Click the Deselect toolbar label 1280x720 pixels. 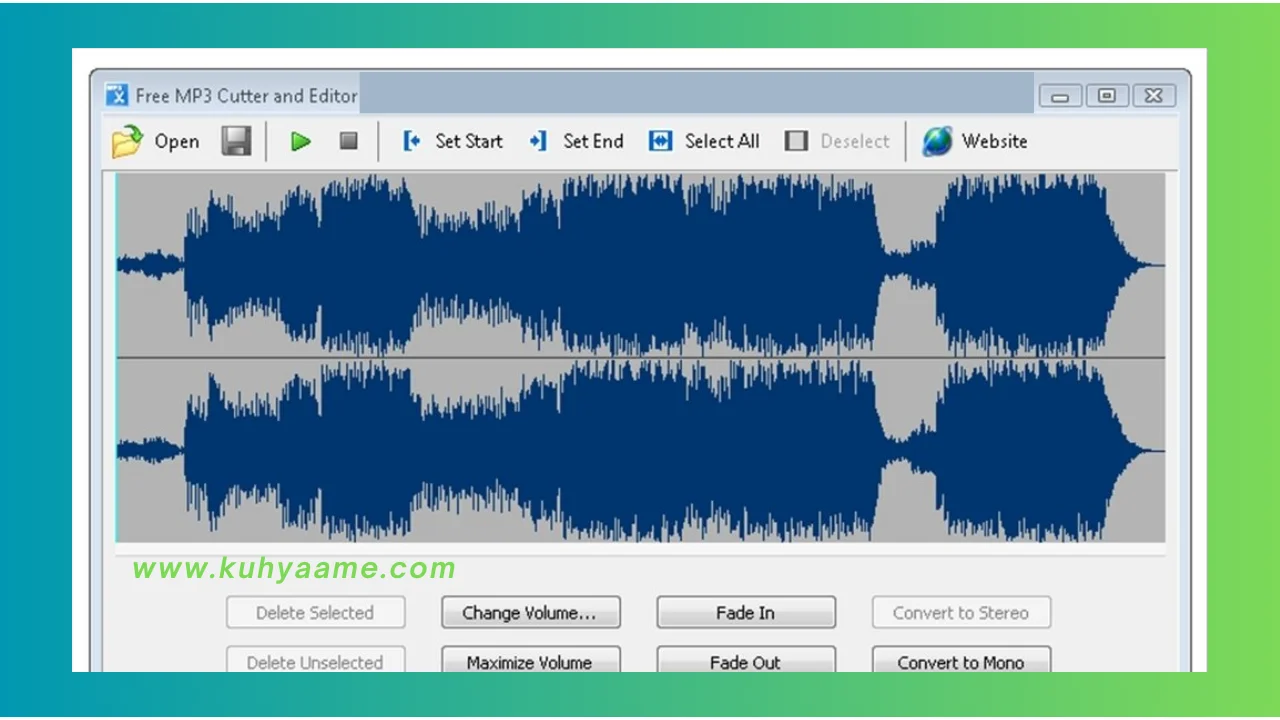(855, 141)
